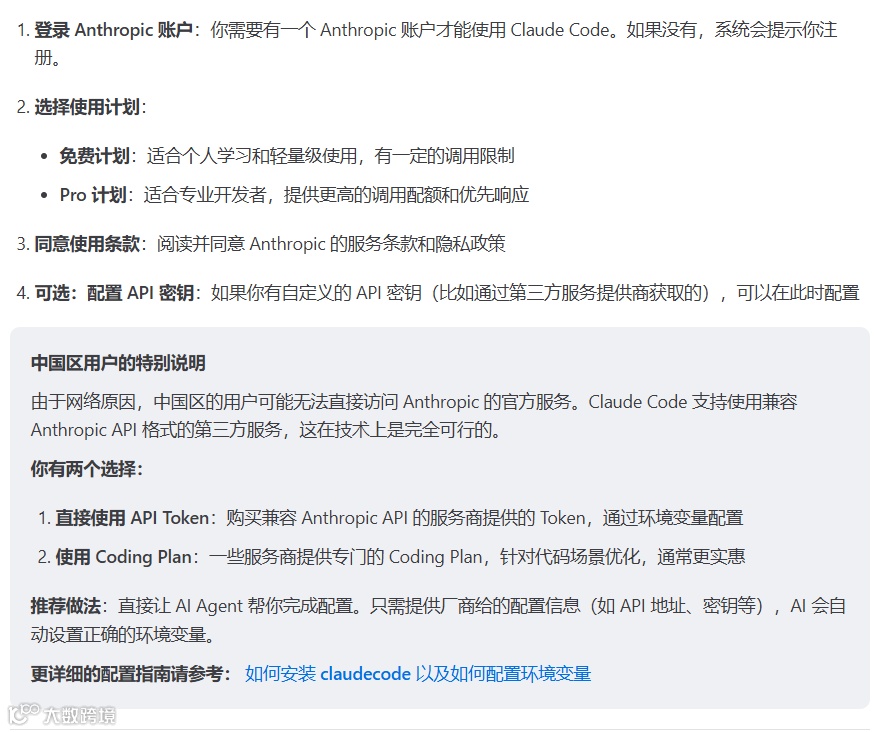886x732 pixels.
Task: Click the text '直接让 AI Agent 帮你完成配置'
Action: [x=236, y=606]
